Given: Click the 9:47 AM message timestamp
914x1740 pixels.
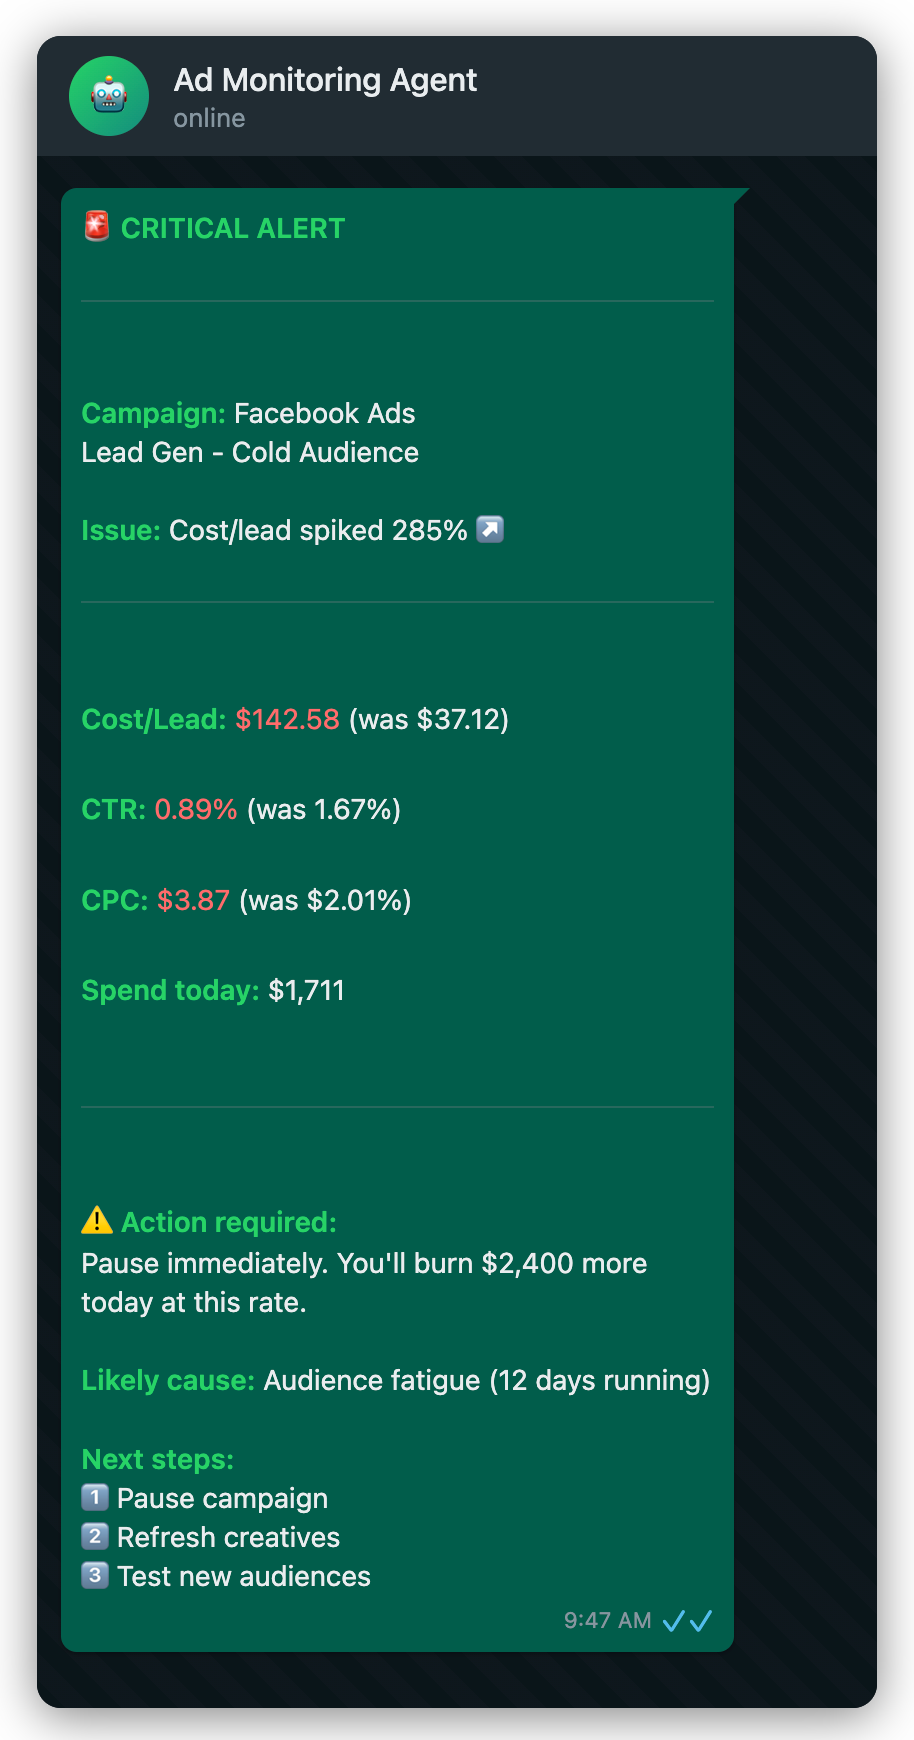Looking at the screenshot, I should pos(607,1619).
